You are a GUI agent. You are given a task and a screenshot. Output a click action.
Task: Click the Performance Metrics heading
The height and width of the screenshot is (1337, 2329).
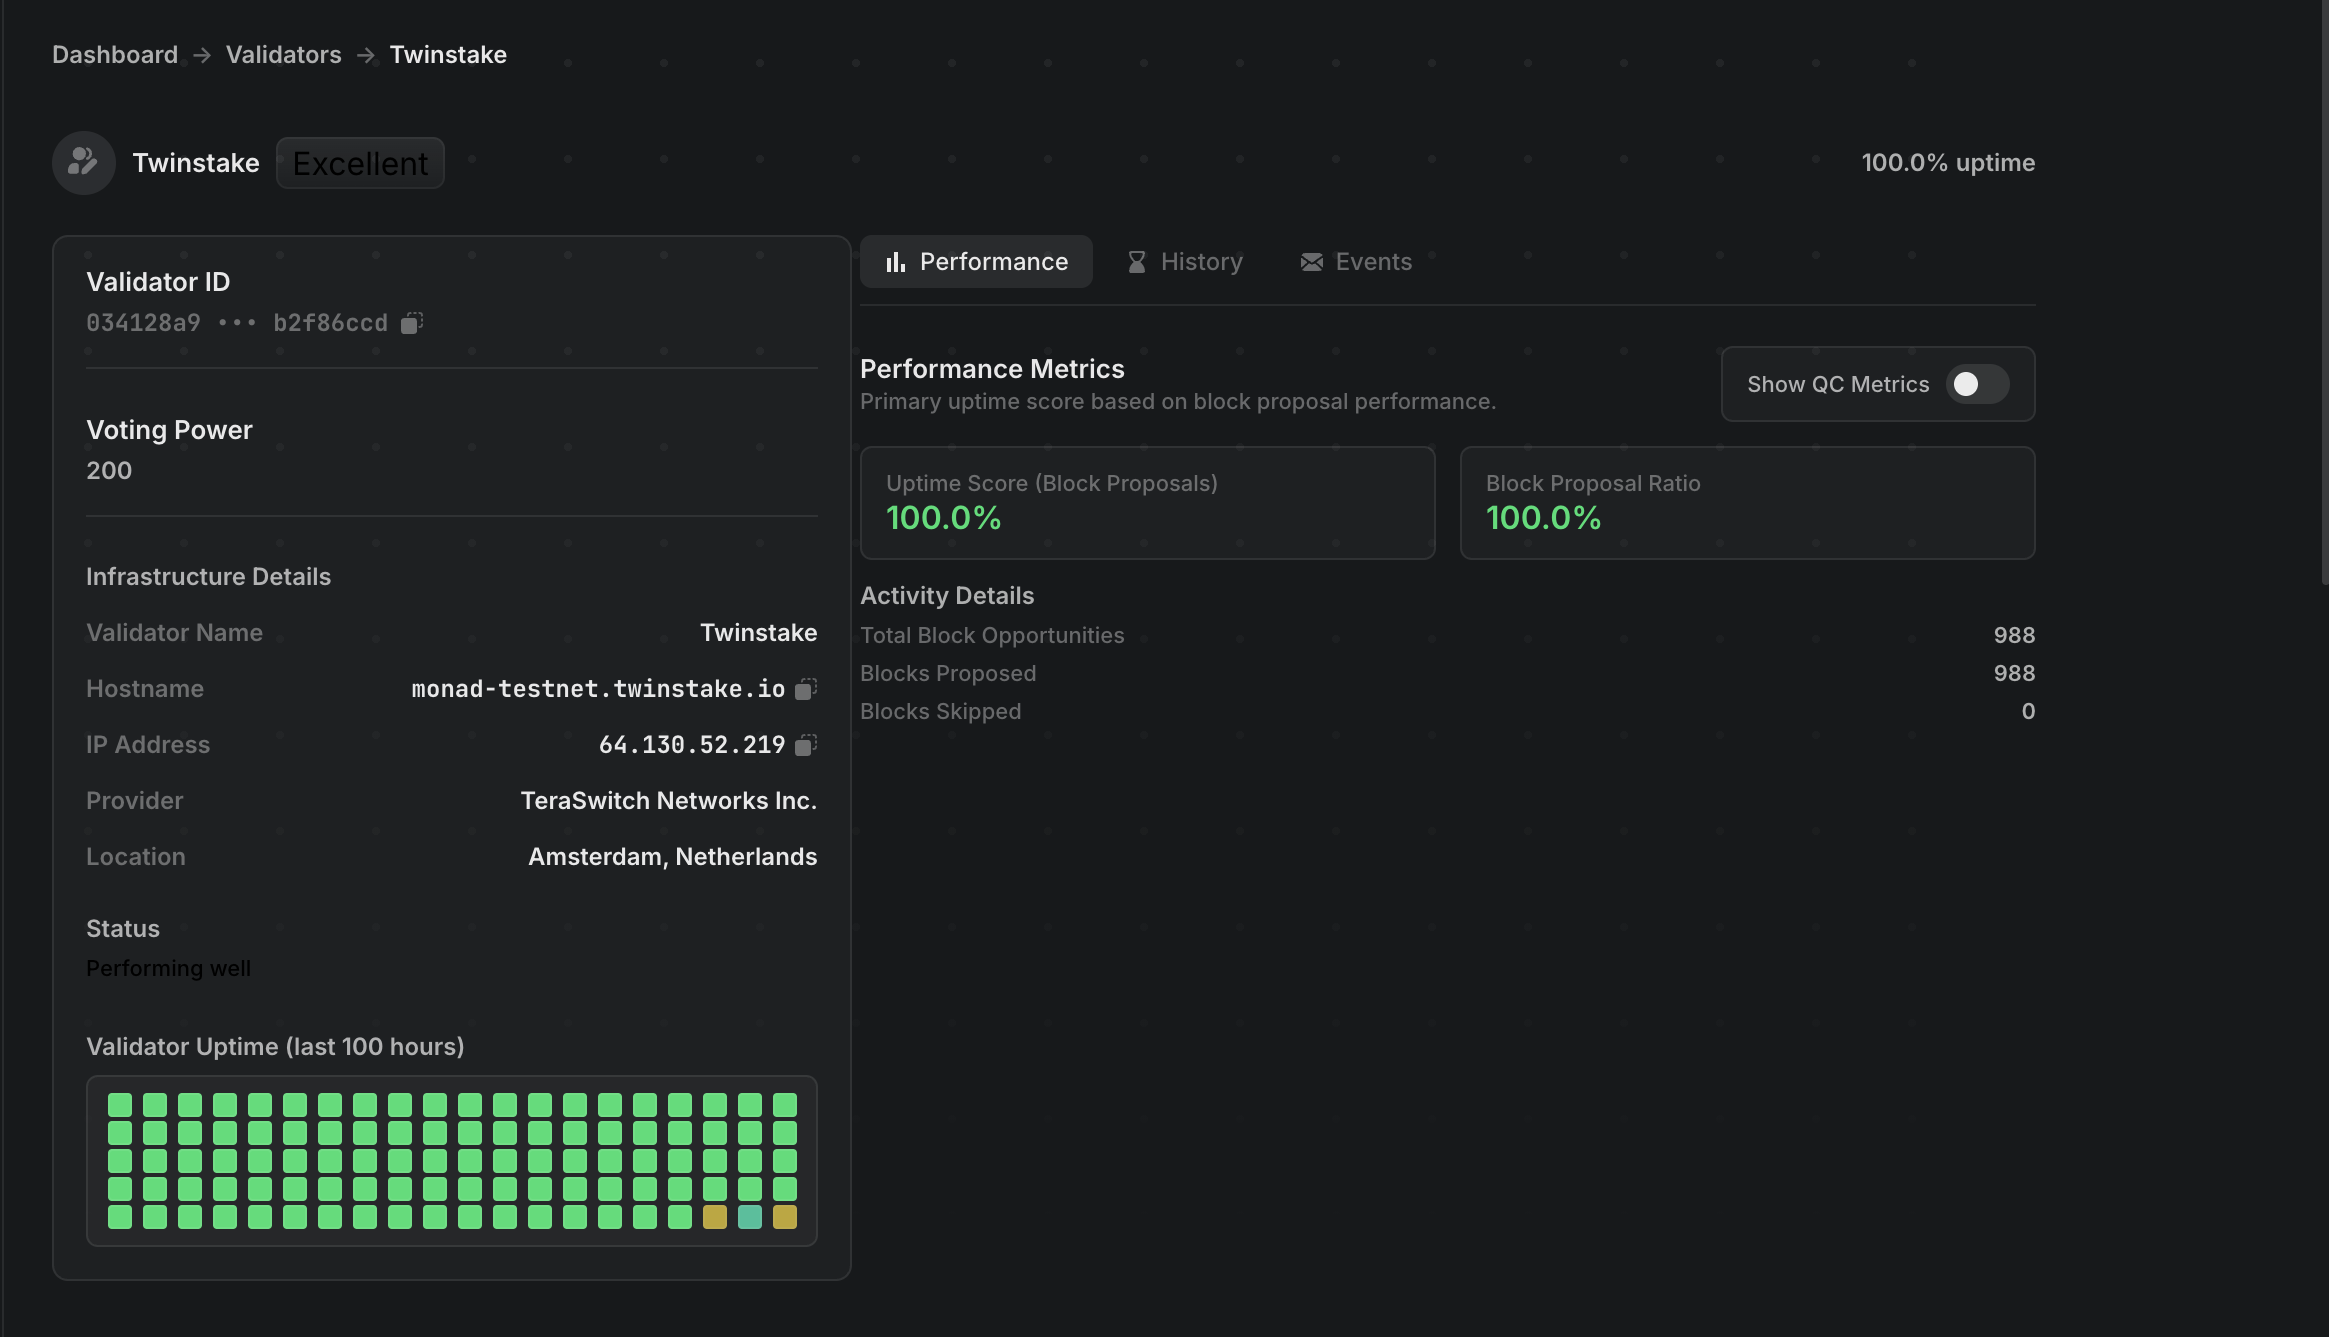click(x=992, y=369)
